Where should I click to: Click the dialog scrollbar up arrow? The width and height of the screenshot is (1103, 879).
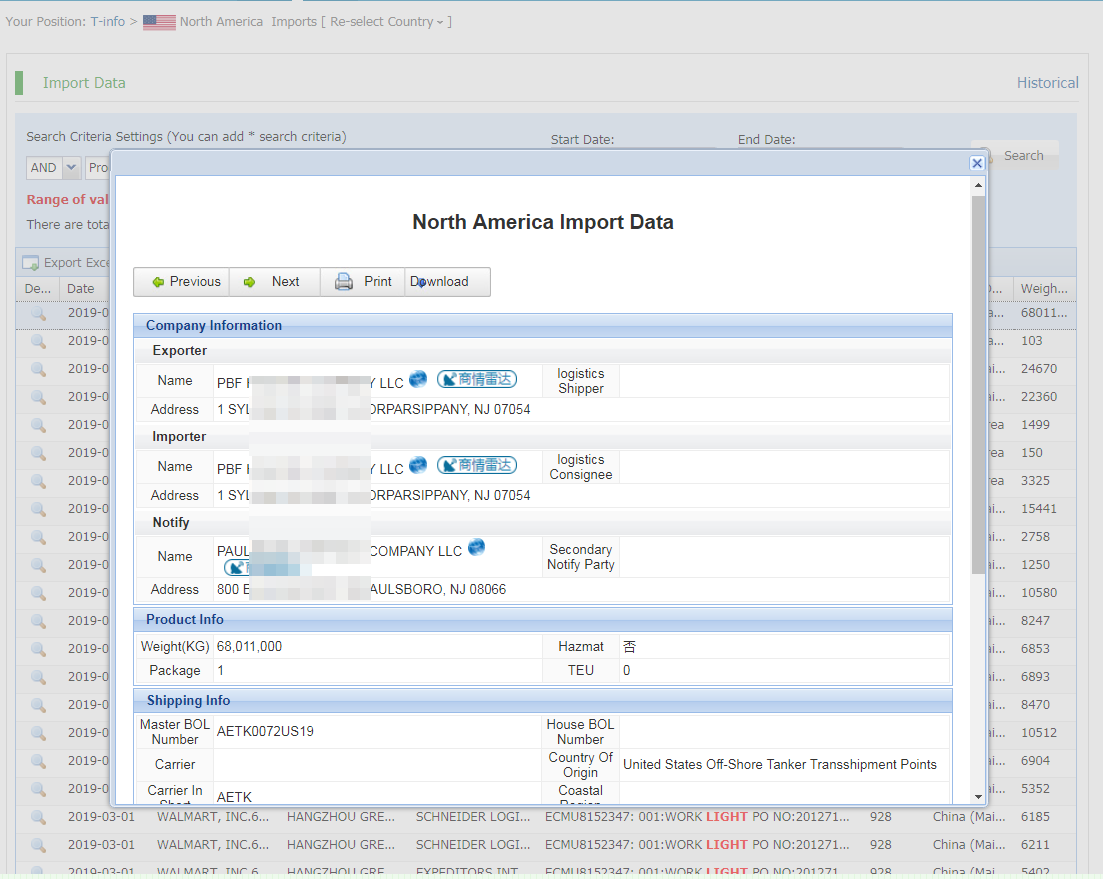click(x=978, y=186)
